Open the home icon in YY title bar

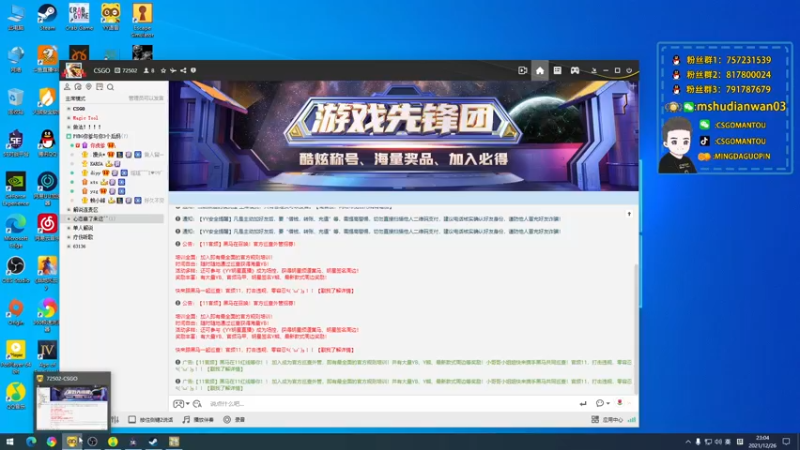tap(540, 70)
